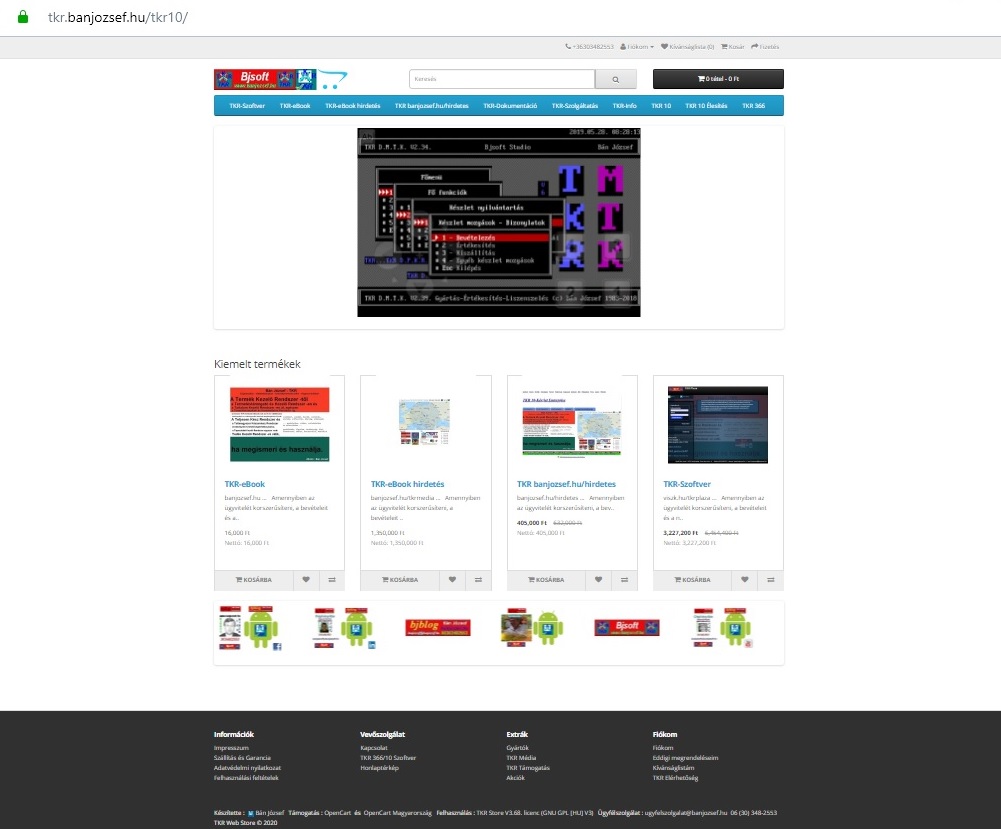Viewport: 1001px width, 829px height.
Task: Call the phone number in the top bar
Action: tap(589, 47)
